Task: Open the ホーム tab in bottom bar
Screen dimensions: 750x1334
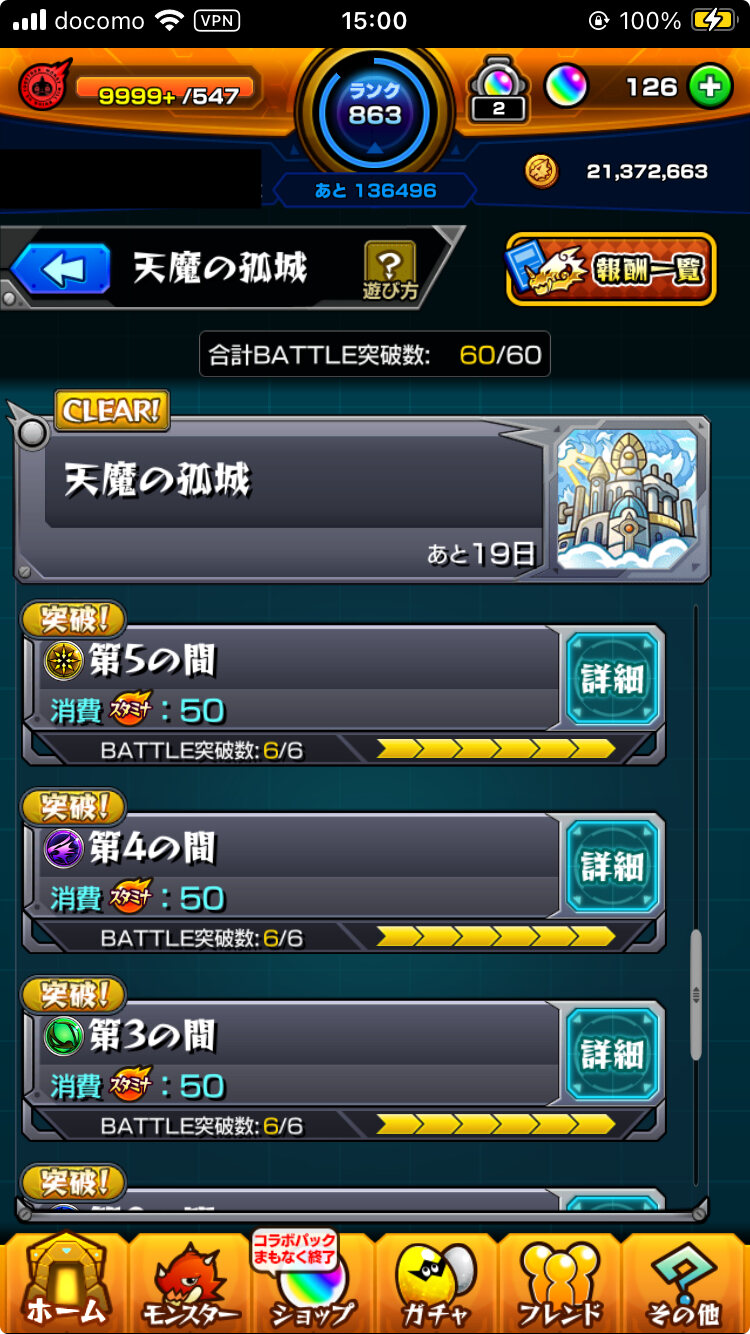Action: point(64,1282)
